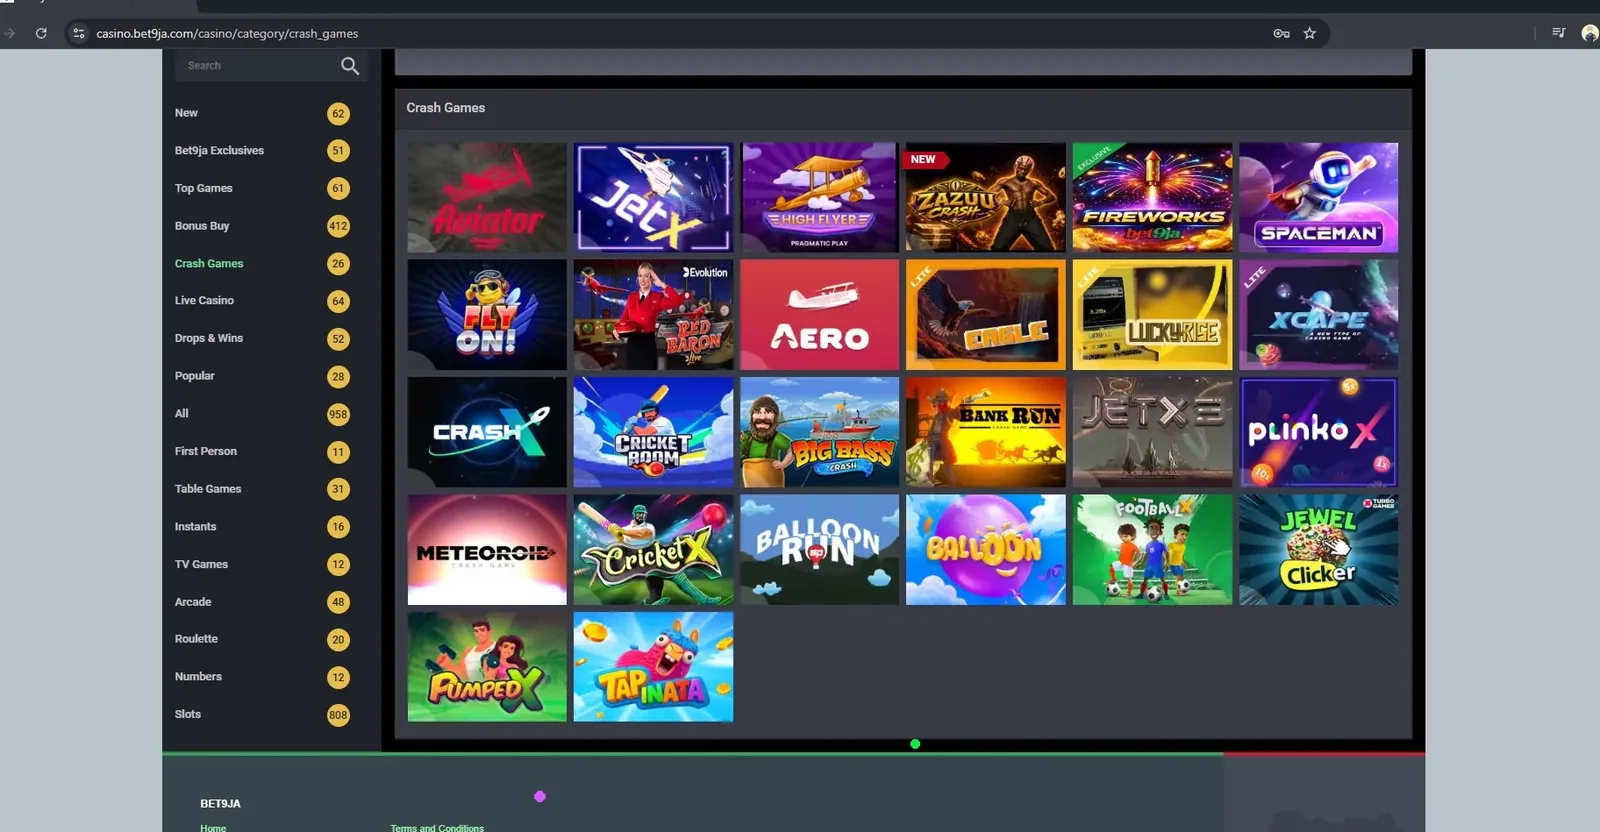Viewport: 1600px width, 832px height.
Task: Click the search magnifier icon in sidebar
Action: click(349, 66)
